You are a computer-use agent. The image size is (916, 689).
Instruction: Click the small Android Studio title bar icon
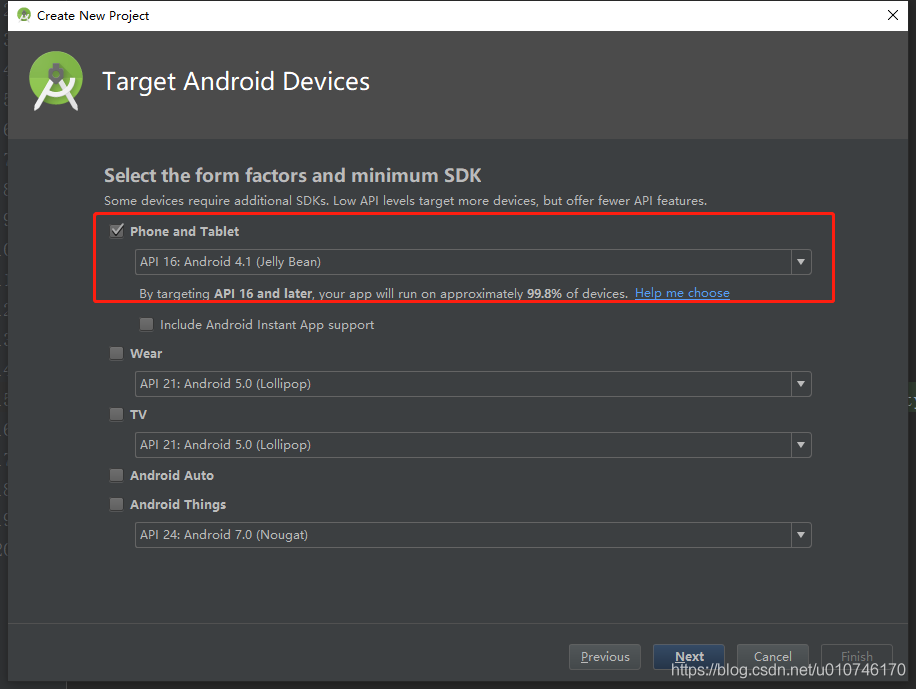(x=24, y=15)
